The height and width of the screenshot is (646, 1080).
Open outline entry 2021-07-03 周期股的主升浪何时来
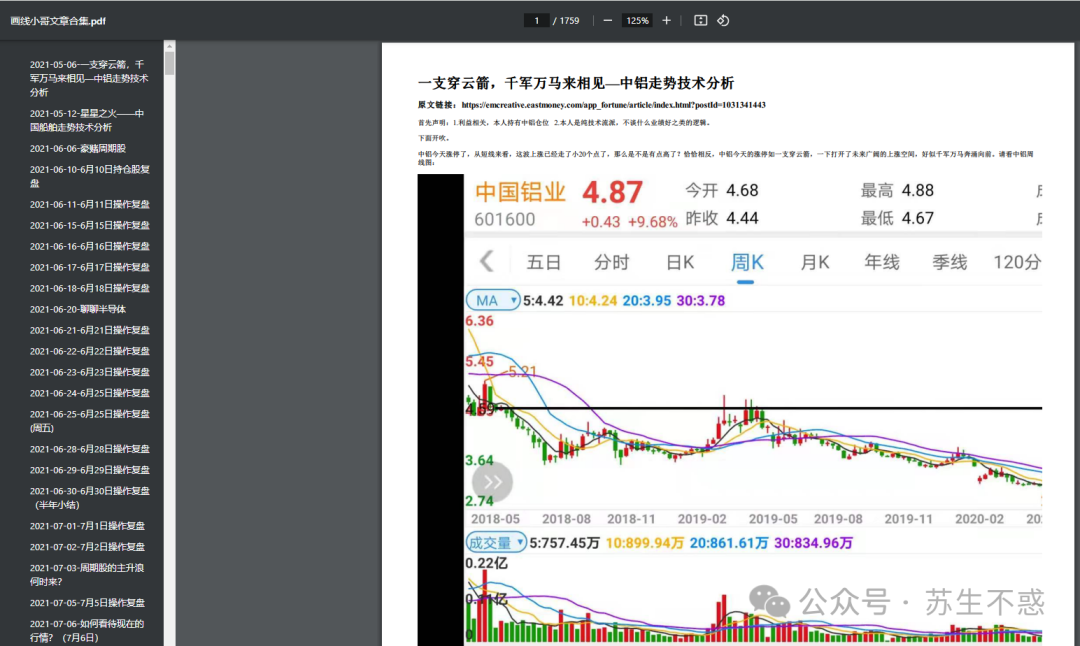coord(87,575)
